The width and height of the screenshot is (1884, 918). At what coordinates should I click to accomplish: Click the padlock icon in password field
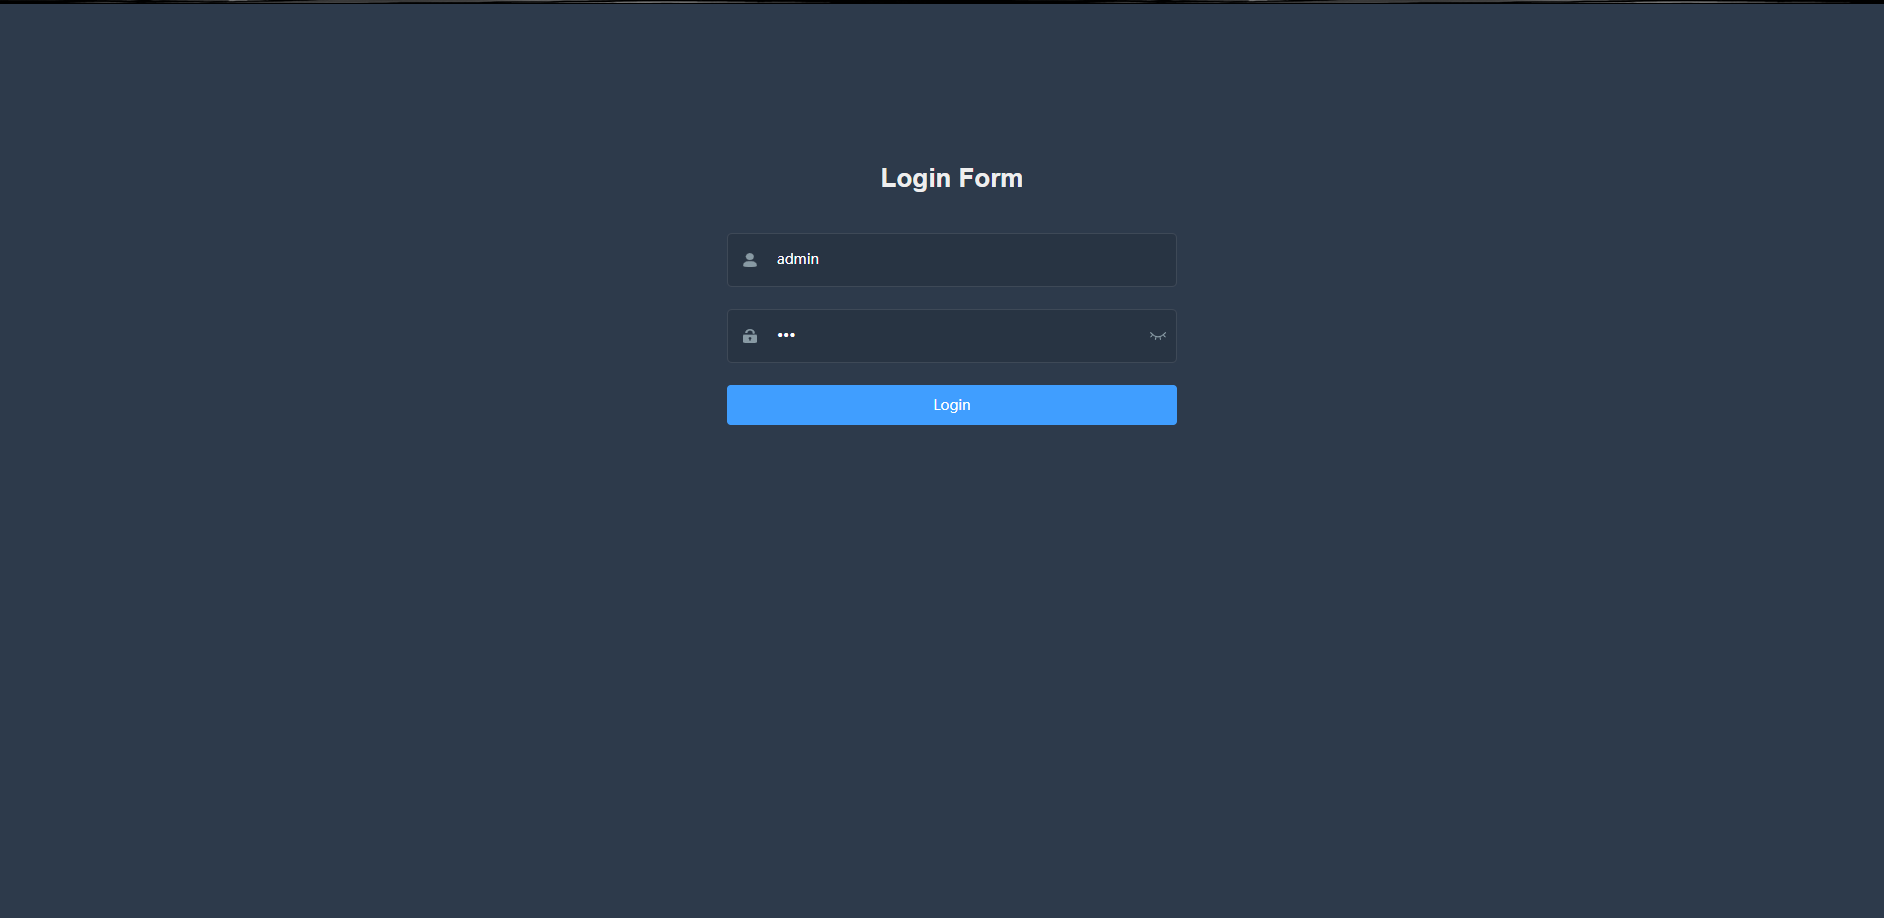(x=749, y=336)
